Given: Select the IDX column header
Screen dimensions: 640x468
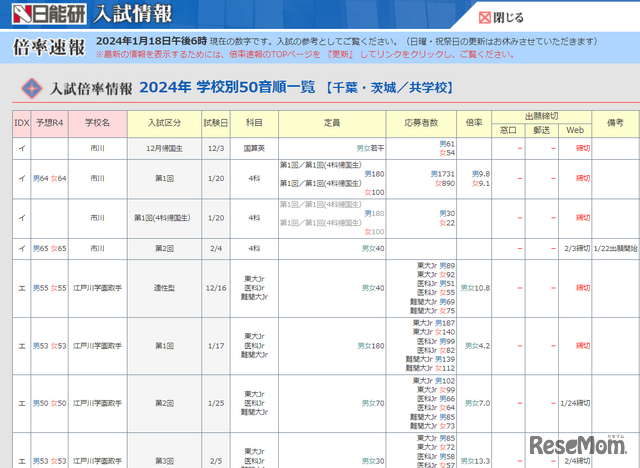Looking at the screenshot, I should (21, 122).
